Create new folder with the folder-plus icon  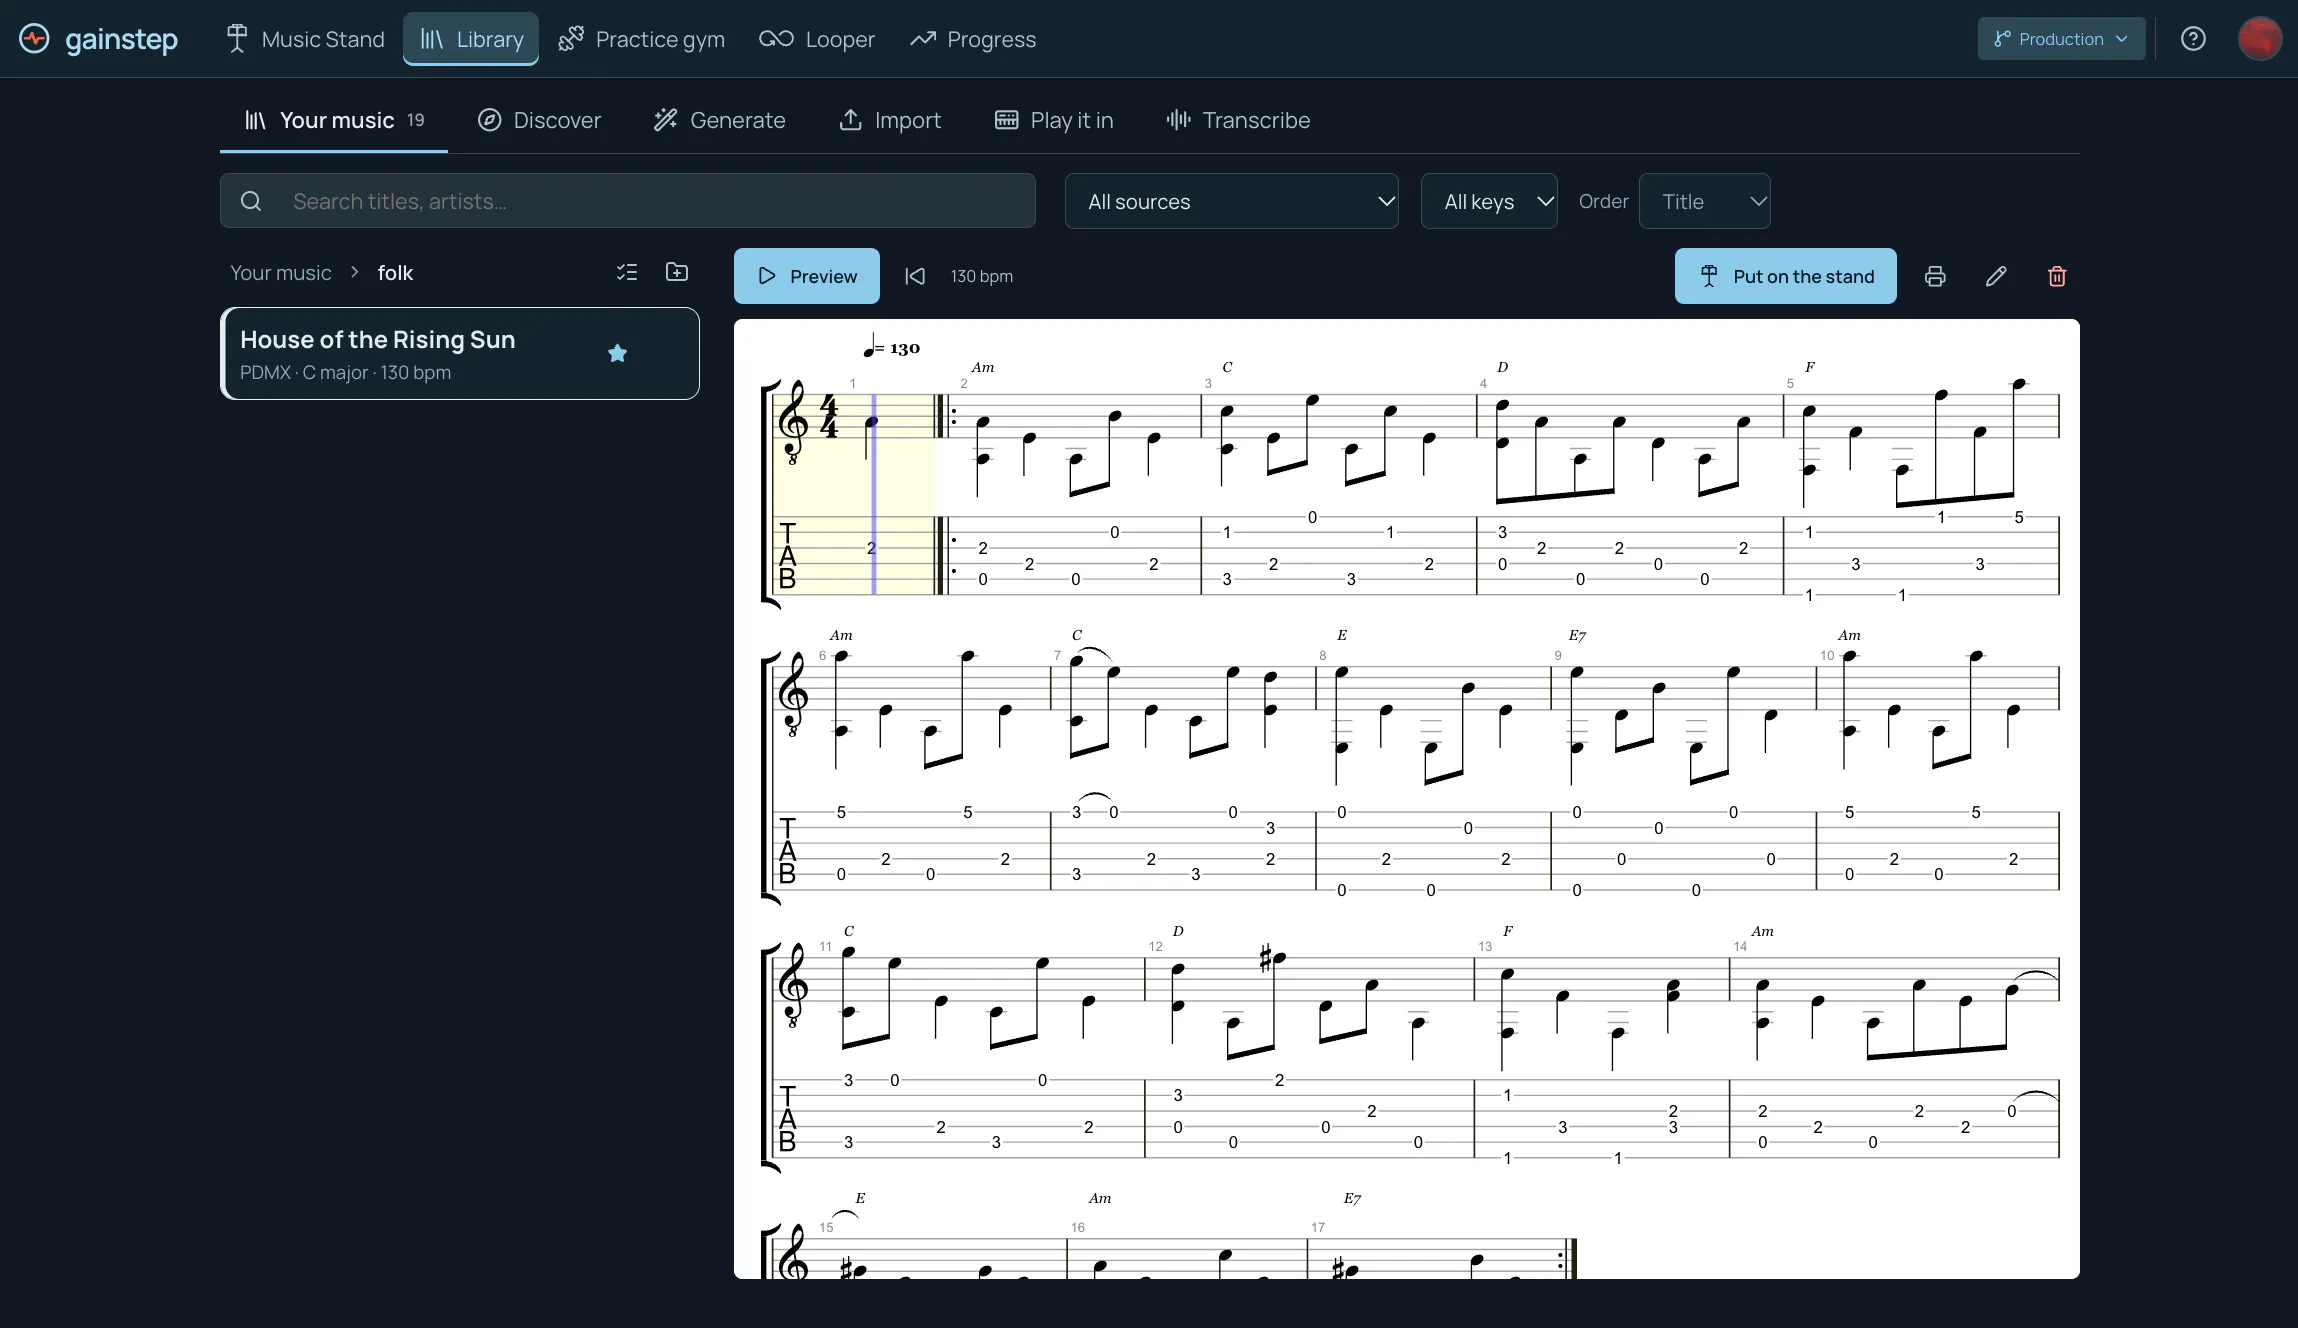(x=677, y=272)
